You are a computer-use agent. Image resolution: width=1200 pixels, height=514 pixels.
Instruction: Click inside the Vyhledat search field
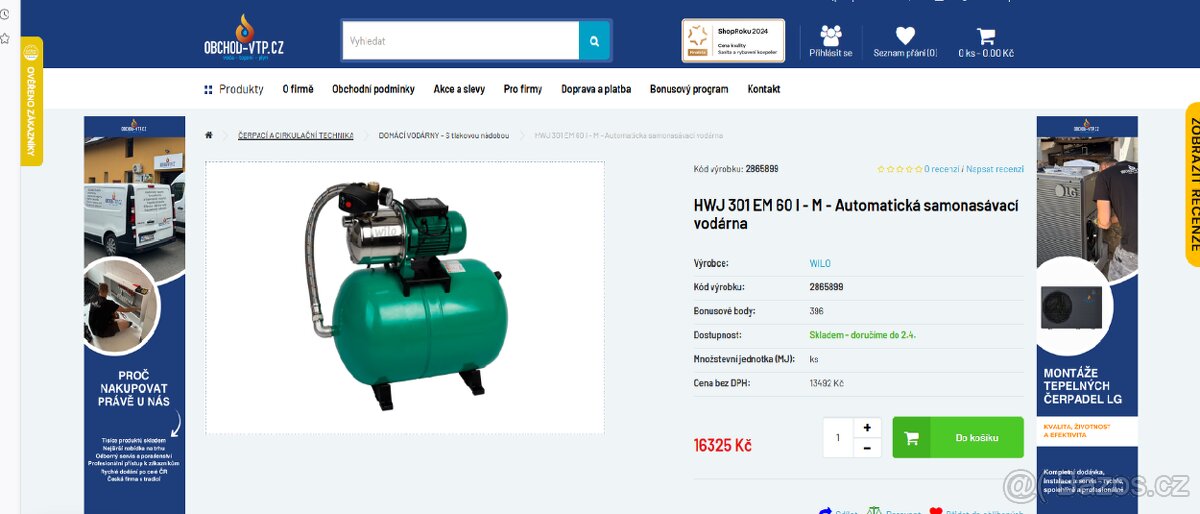(x=461, y=41)
